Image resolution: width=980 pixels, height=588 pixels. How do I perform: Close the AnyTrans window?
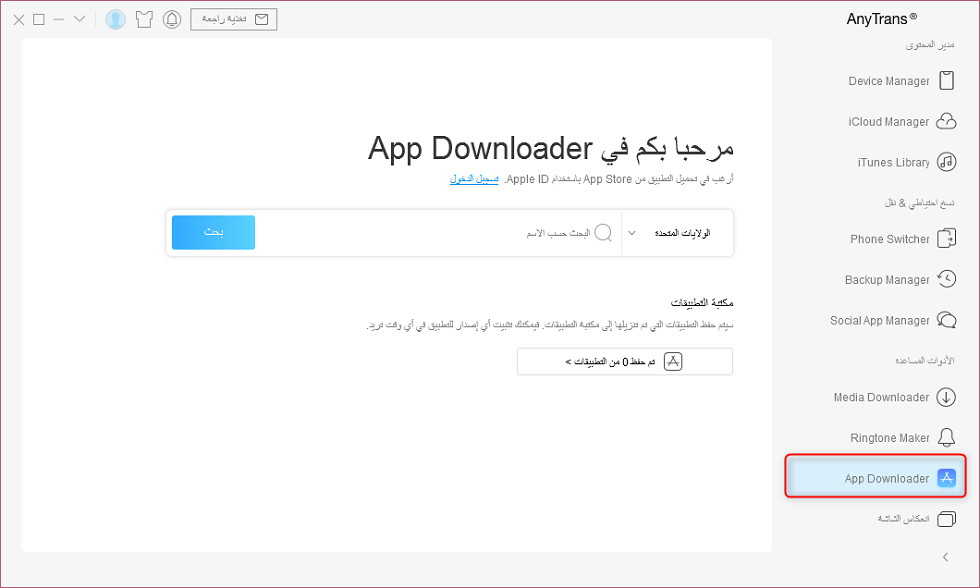pos(19,19)
